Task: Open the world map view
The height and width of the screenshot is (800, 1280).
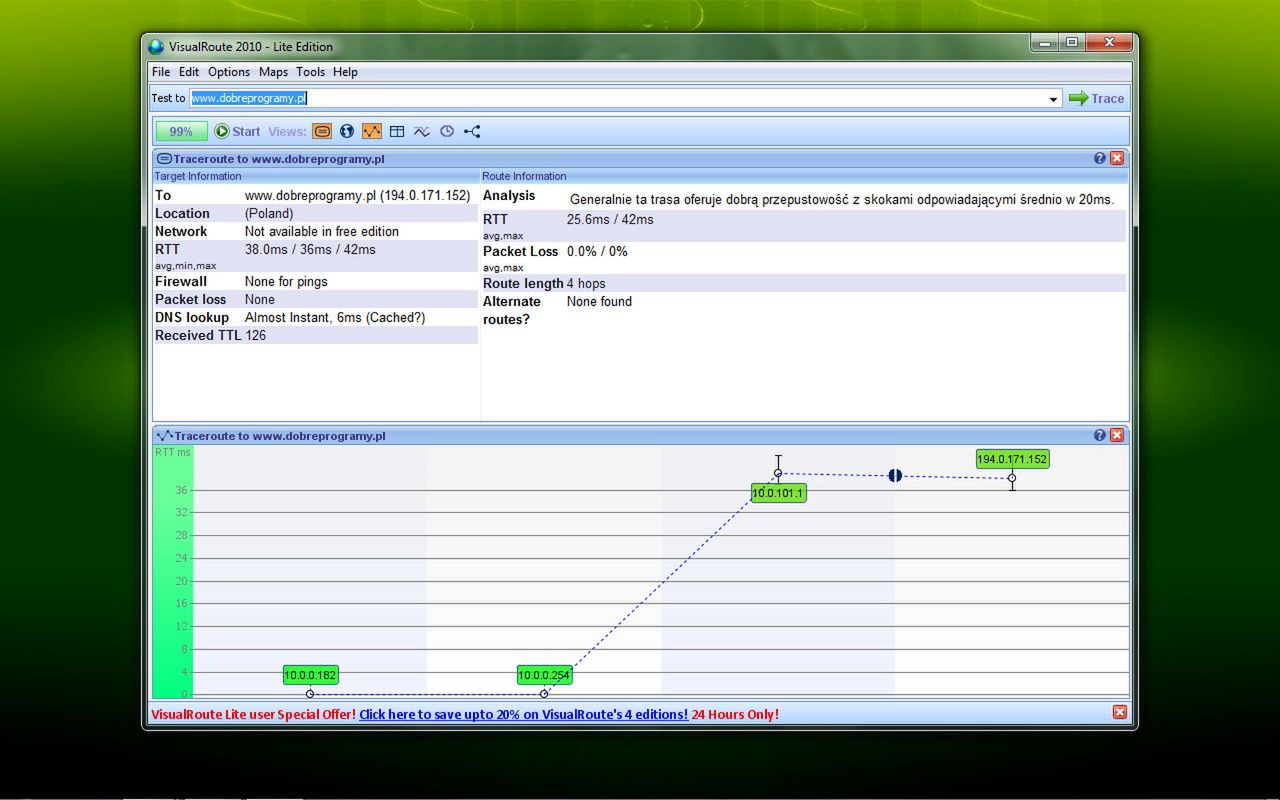Action: coord(347,131)
